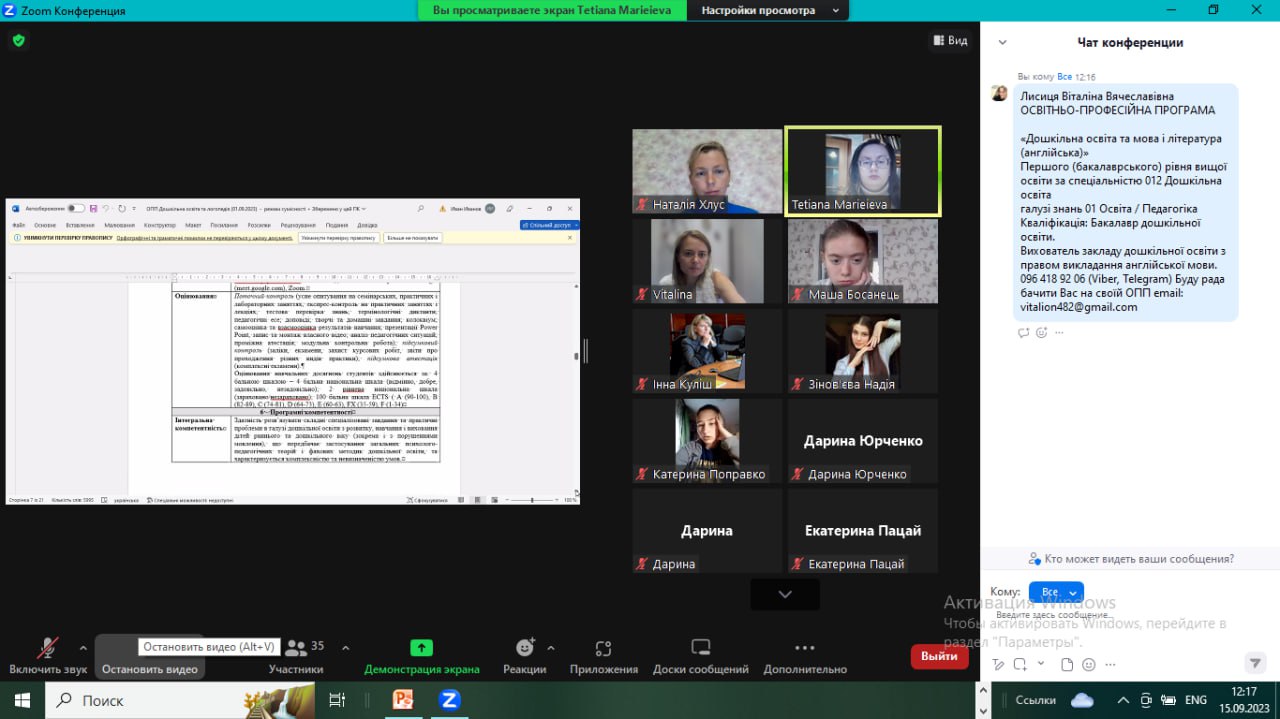Click Word vertical scrollbar thumb
Viewport: 1280px width, 719px height.
coord(575,355)
